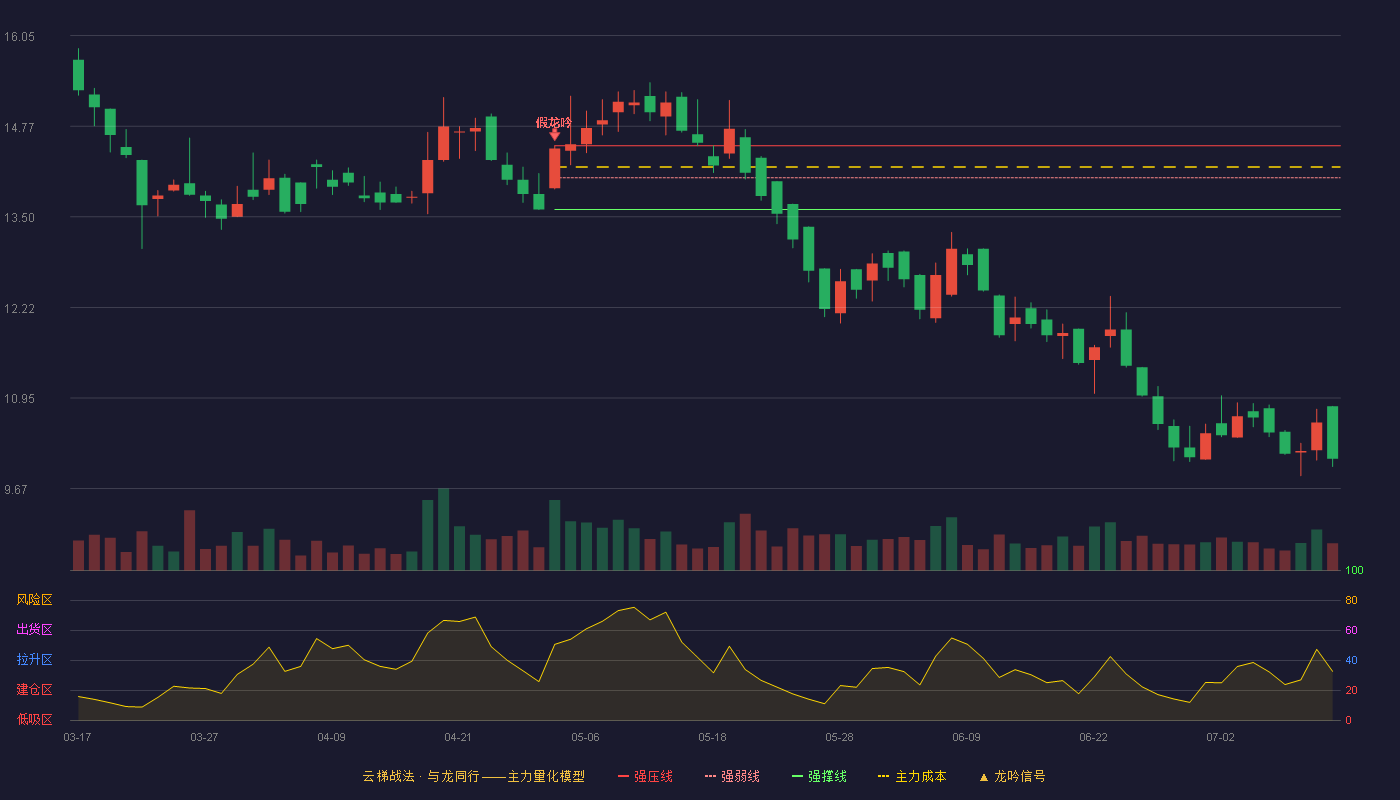Click the 低吸区 zone label
The image size is (1400, 800).
click(x=34, y=719)
